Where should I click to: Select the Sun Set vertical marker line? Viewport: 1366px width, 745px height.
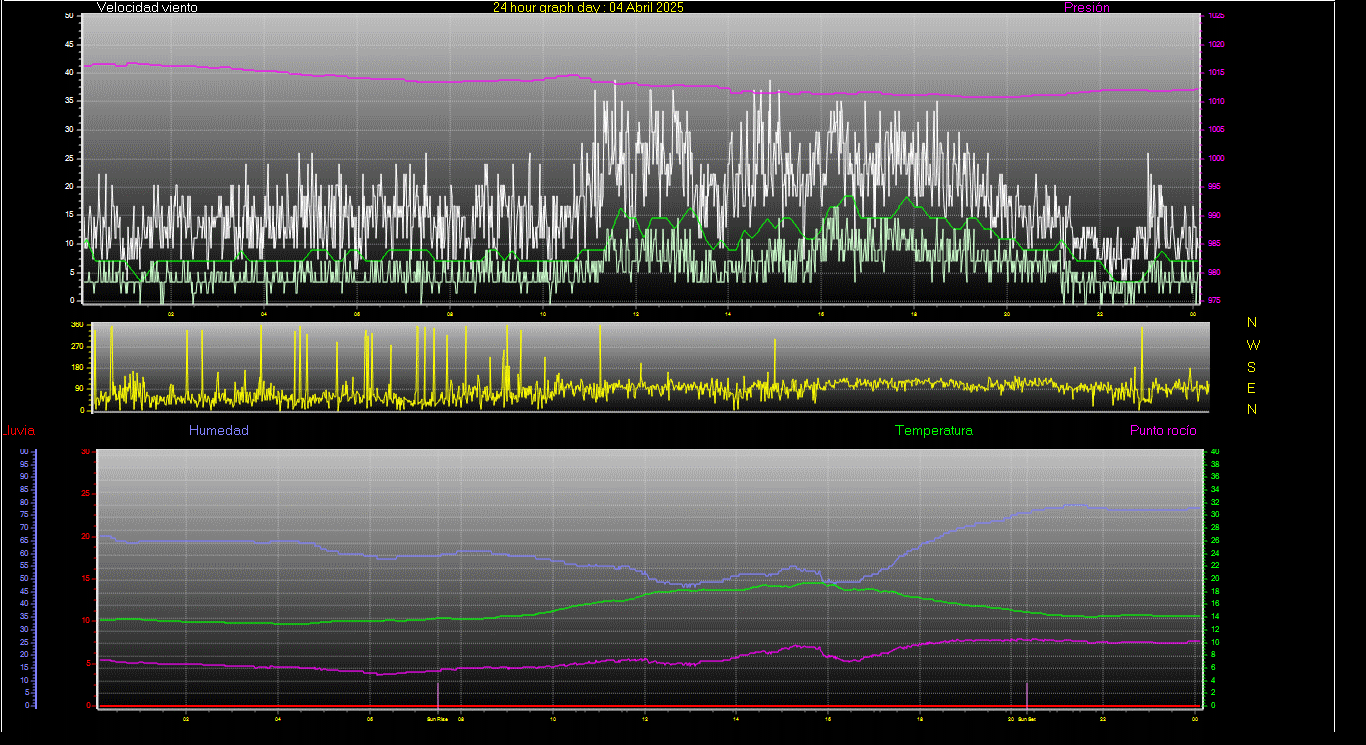1027,694
